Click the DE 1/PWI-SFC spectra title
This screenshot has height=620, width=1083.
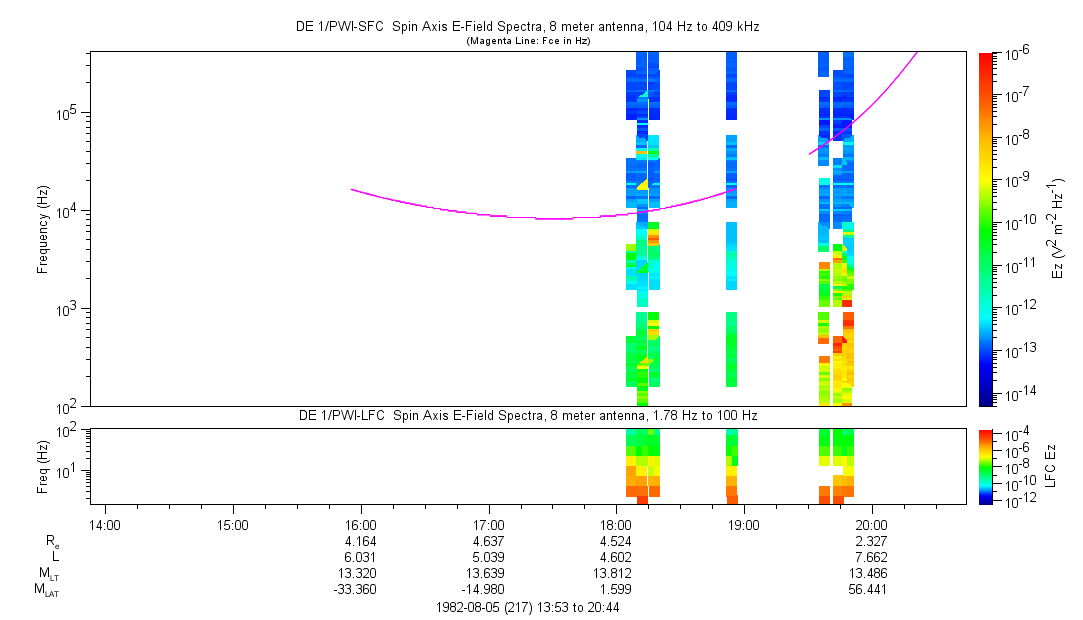(530, 27)
